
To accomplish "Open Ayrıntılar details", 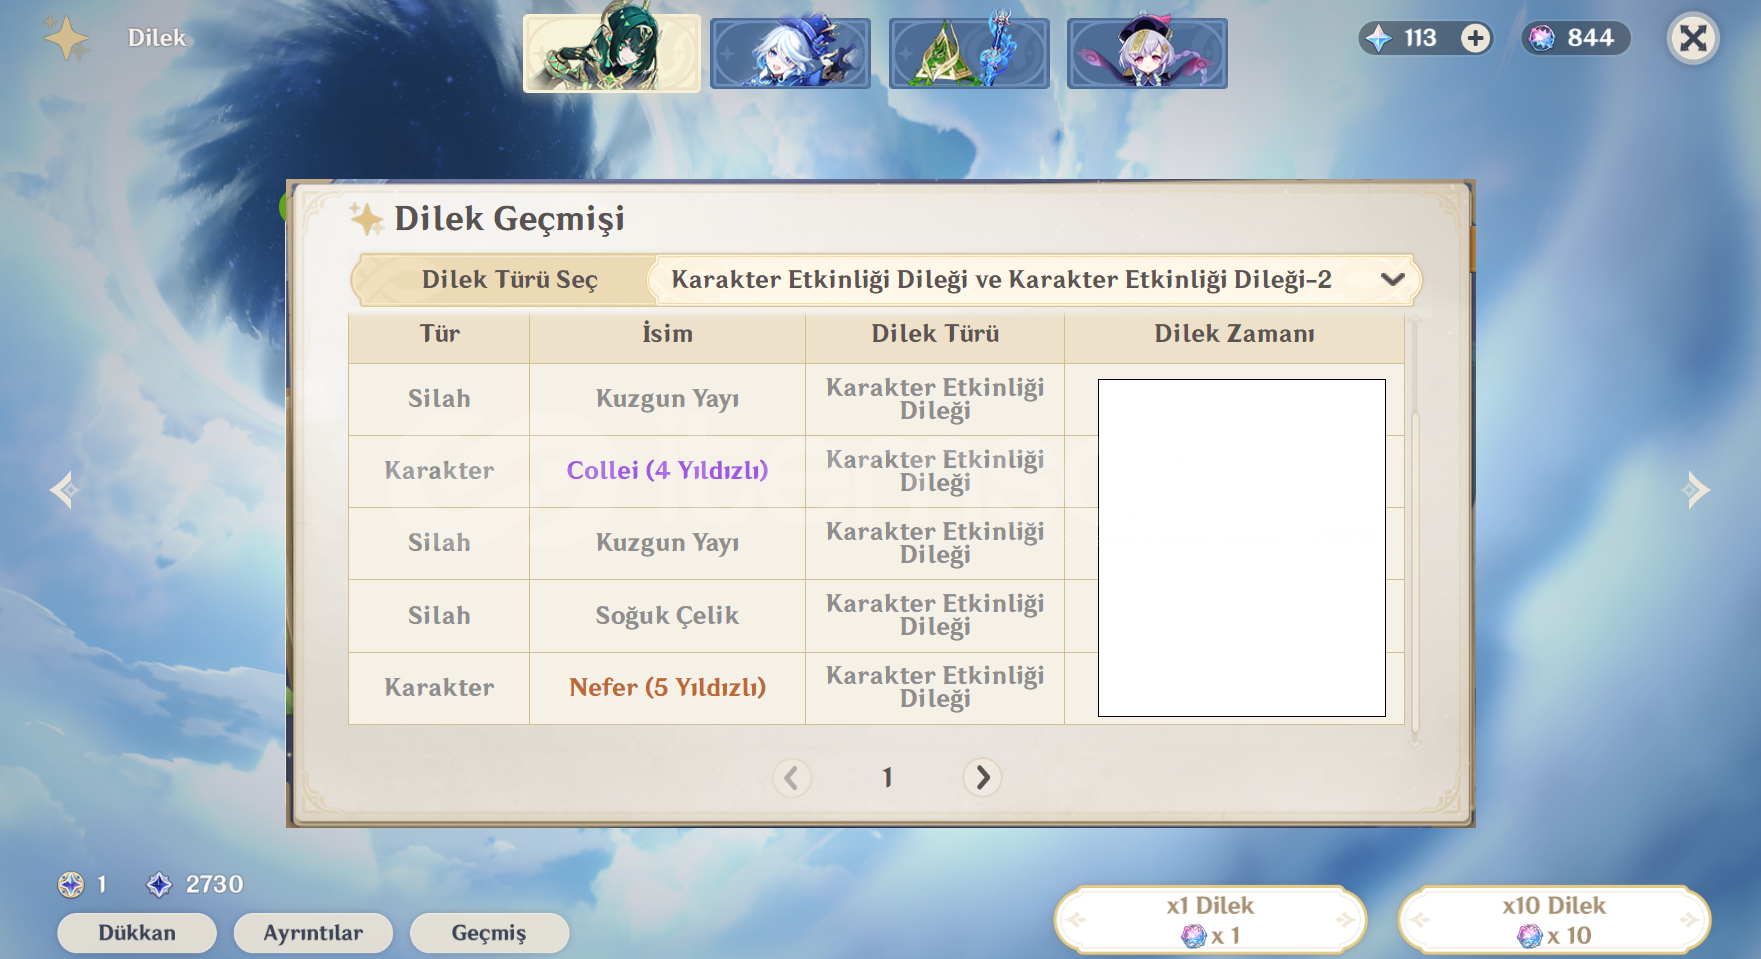I will [313, 933].
